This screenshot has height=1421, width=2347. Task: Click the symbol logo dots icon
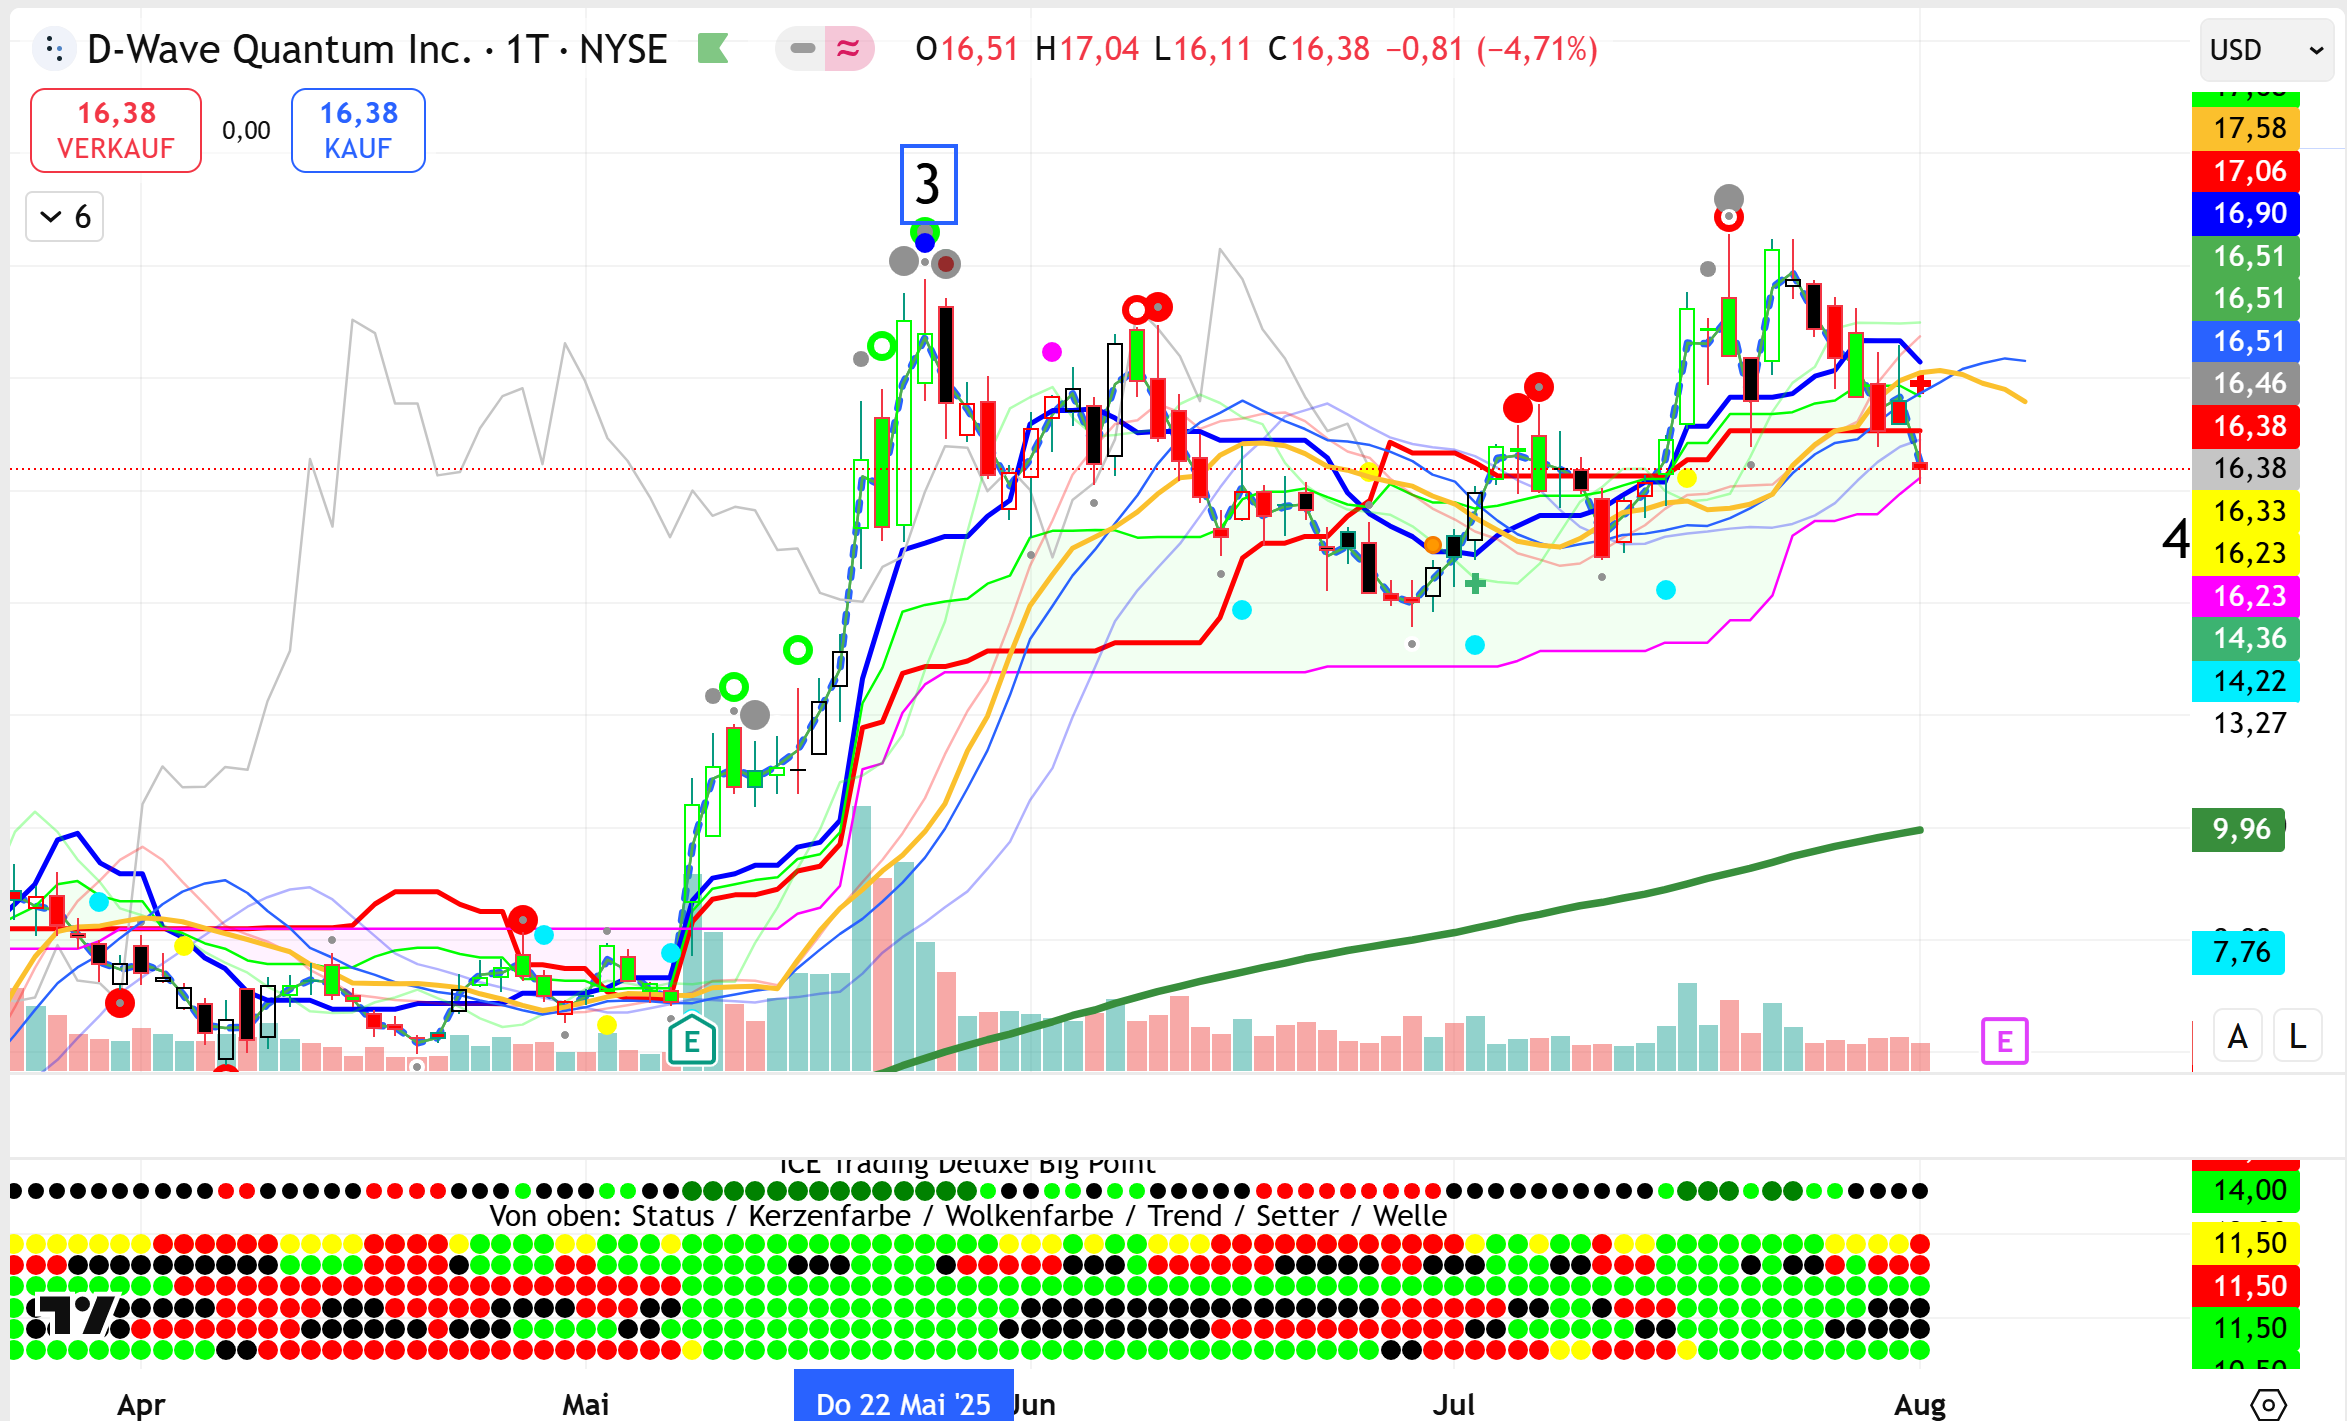tap(54, 48)
